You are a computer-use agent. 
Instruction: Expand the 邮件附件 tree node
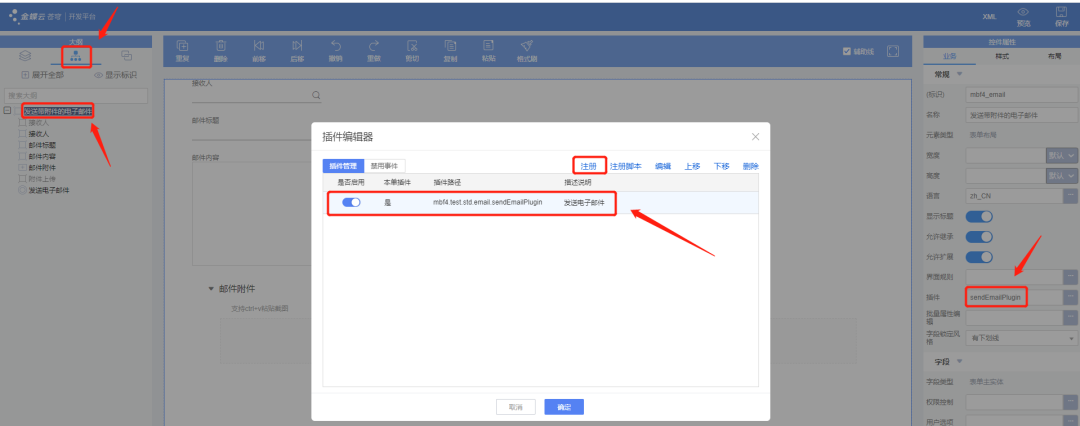(x=22, y=168)
